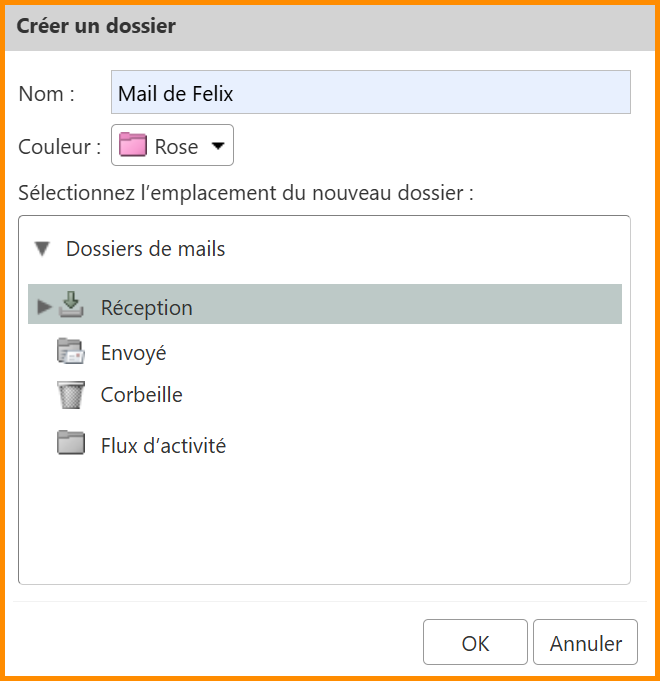Click the pink folder color icon
The image size is (660, 681).
point(133,146)
